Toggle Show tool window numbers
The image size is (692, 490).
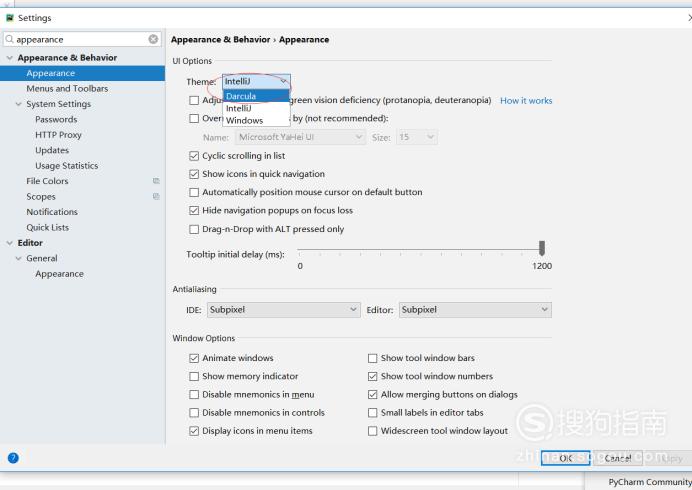pyautogui.click(x=372, y=376)
